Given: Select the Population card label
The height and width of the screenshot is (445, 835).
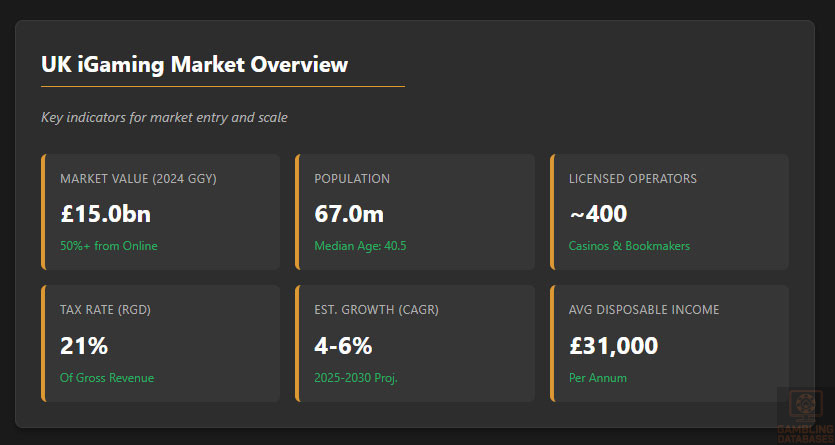Looking at the screenshot, I should (352, 179).
